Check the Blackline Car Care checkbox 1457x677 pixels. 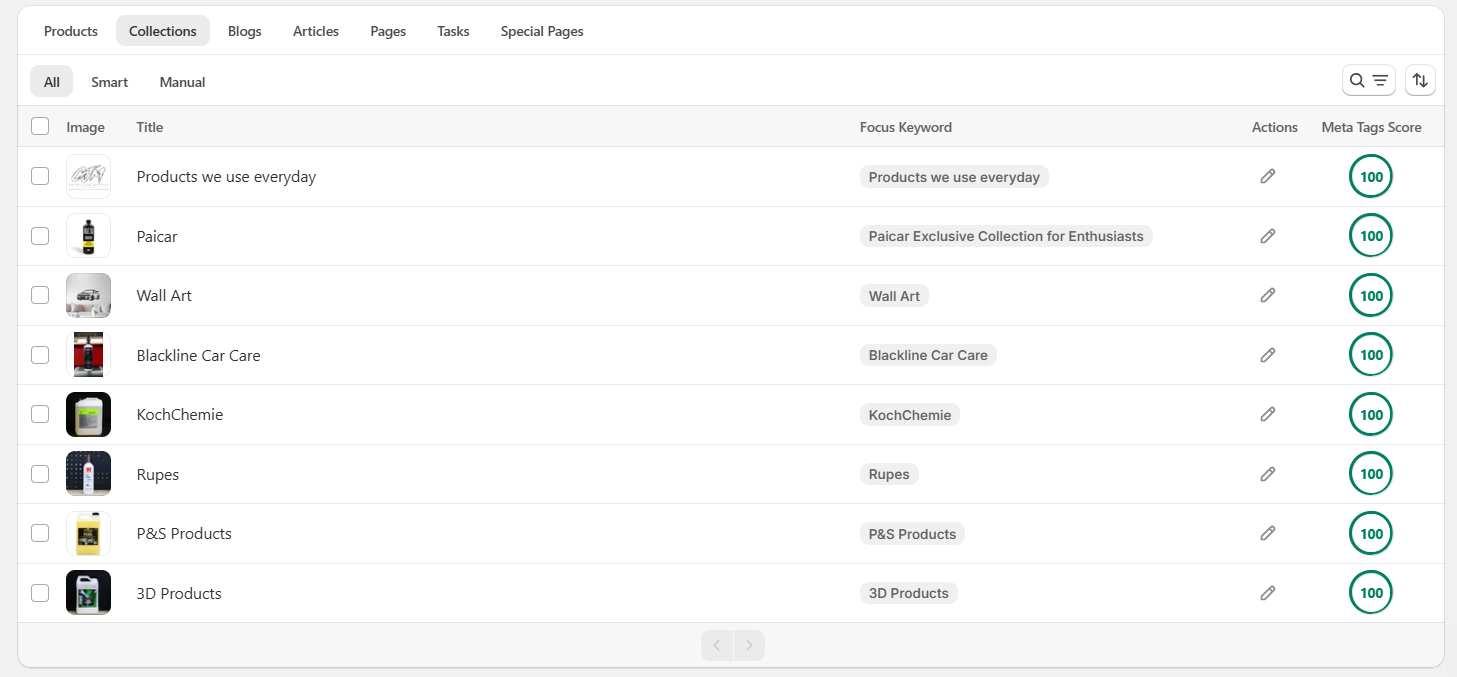[40, 355]
